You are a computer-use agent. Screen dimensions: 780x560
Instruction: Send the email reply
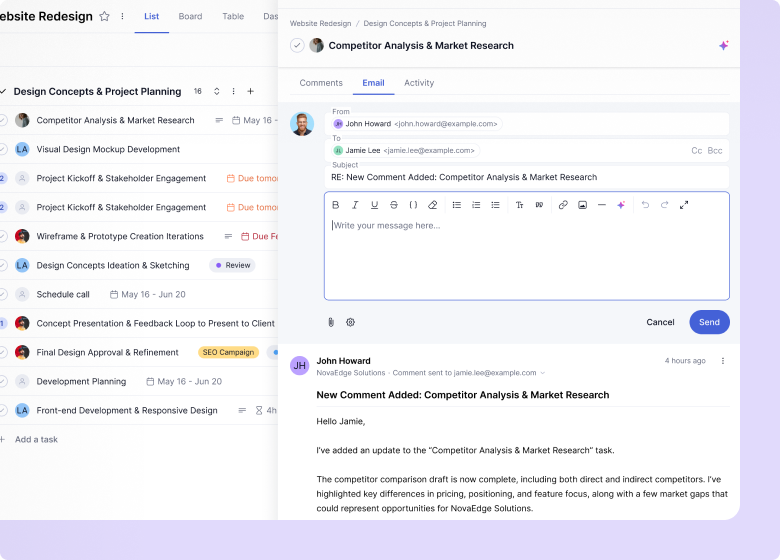(709, 322)
